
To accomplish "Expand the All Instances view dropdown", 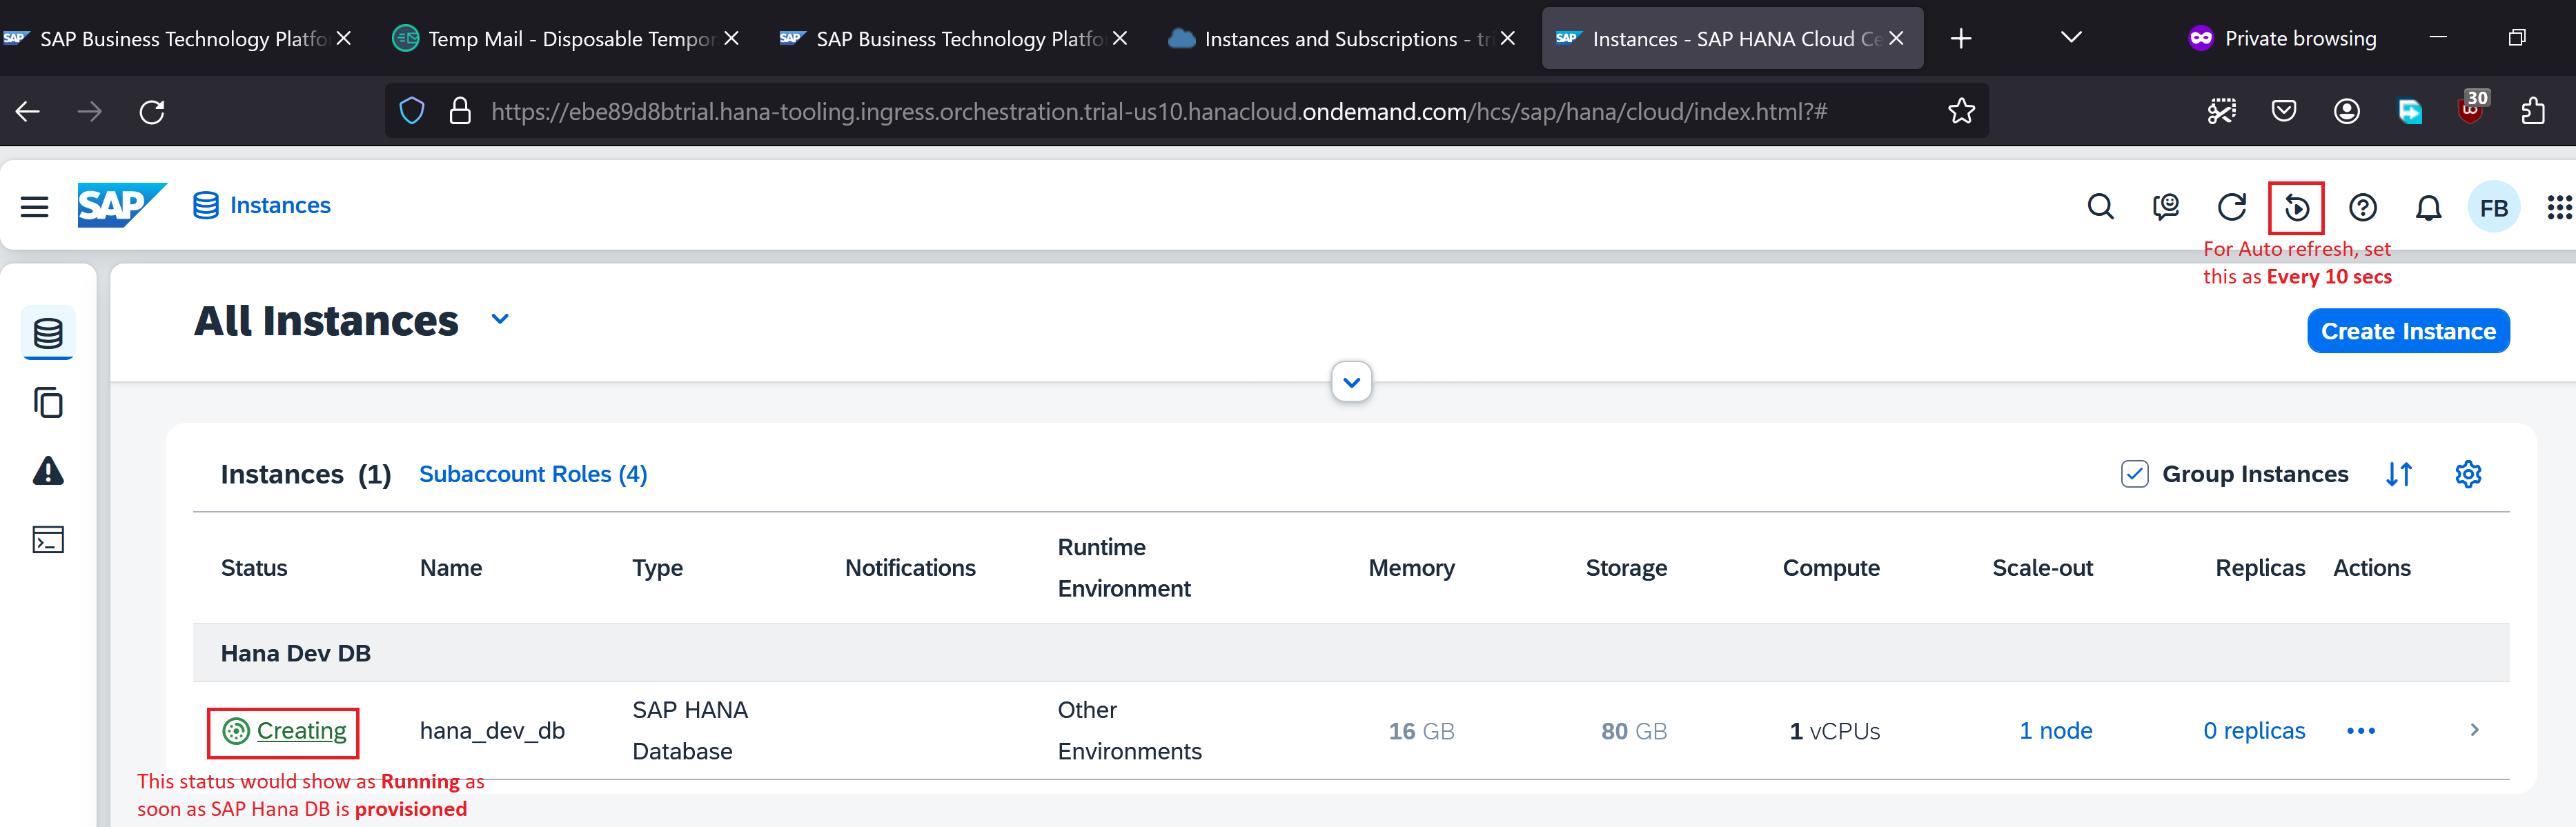I will pos(500,320).
